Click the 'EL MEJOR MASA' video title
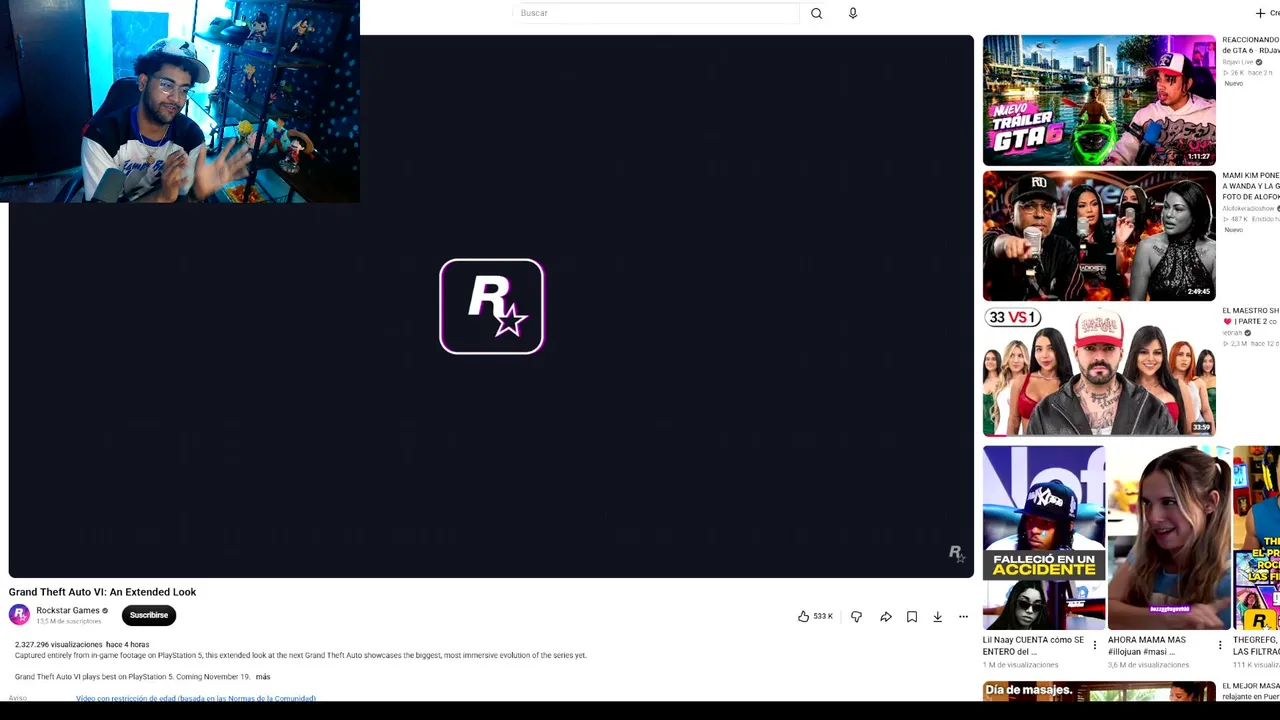Viewport: 1280px width, 720px height. click(1251, 691)
